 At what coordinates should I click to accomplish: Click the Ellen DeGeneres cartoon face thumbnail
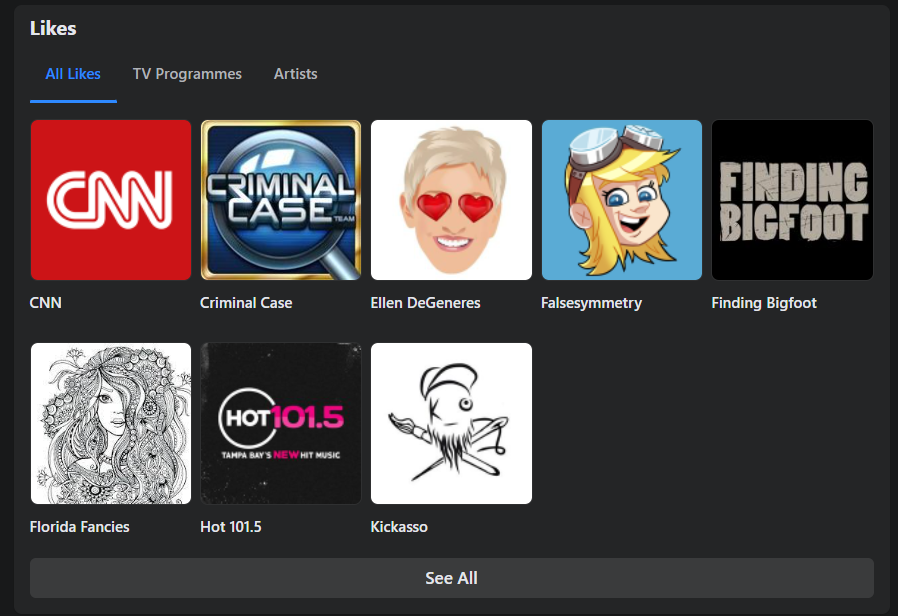click(x=451, y=200)
